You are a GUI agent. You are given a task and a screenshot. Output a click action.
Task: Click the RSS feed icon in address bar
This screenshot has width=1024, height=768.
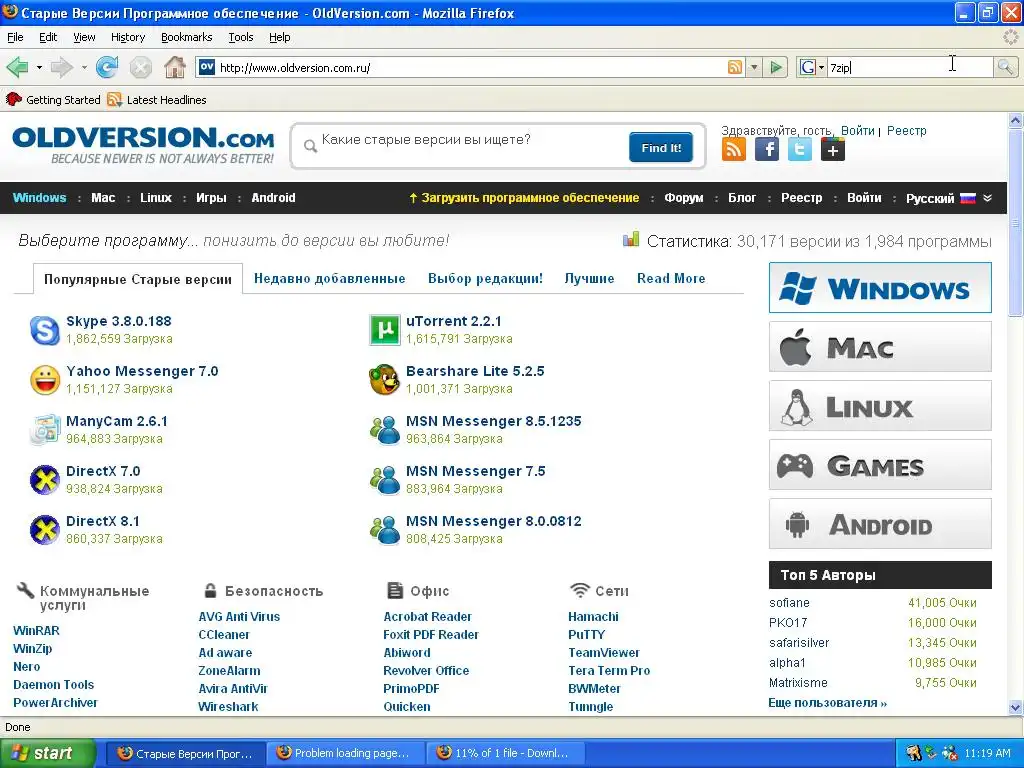[735, 67]
